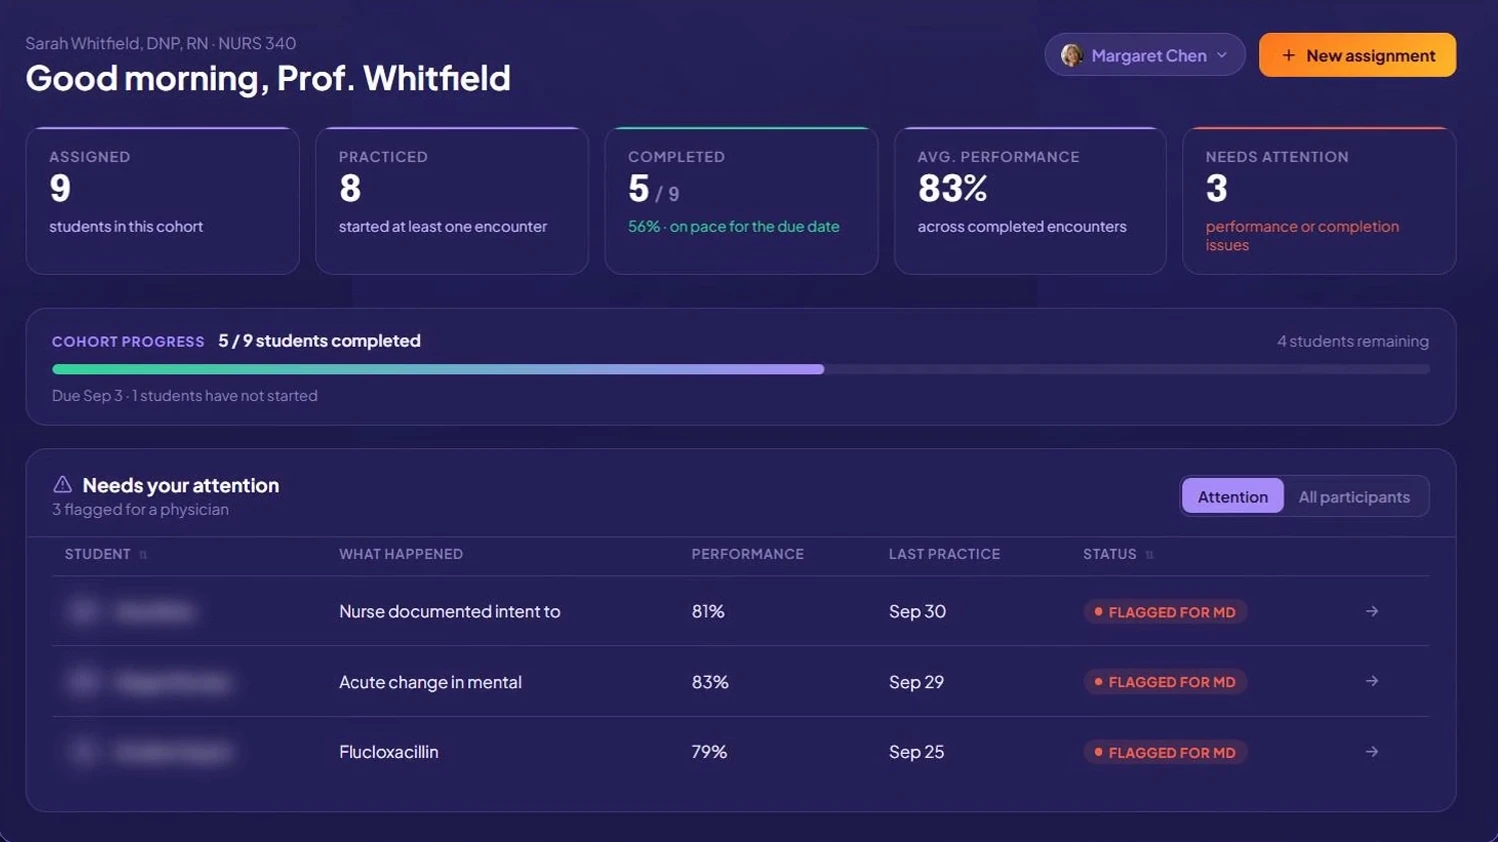Click '56% · on pace for the due date'
Viewport: 1498px width, 842px height.
[733, 227]
